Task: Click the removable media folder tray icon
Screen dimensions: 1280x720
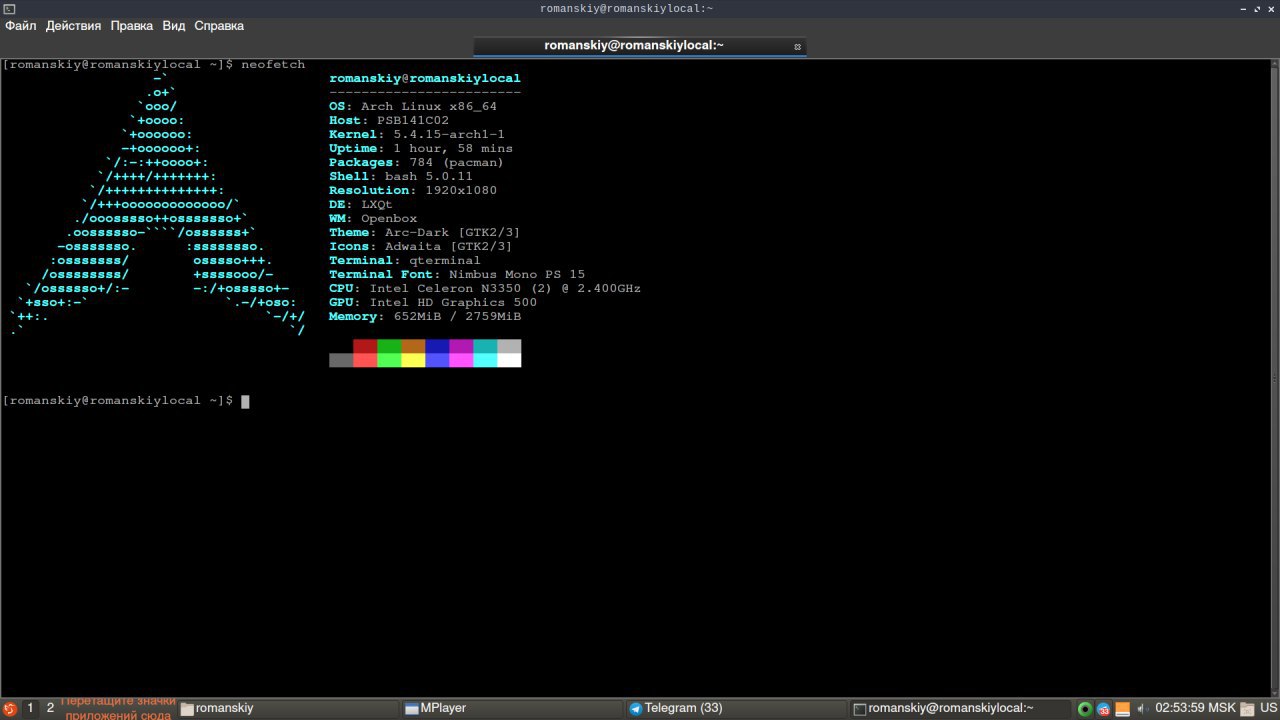Action: click(1247, 709)
